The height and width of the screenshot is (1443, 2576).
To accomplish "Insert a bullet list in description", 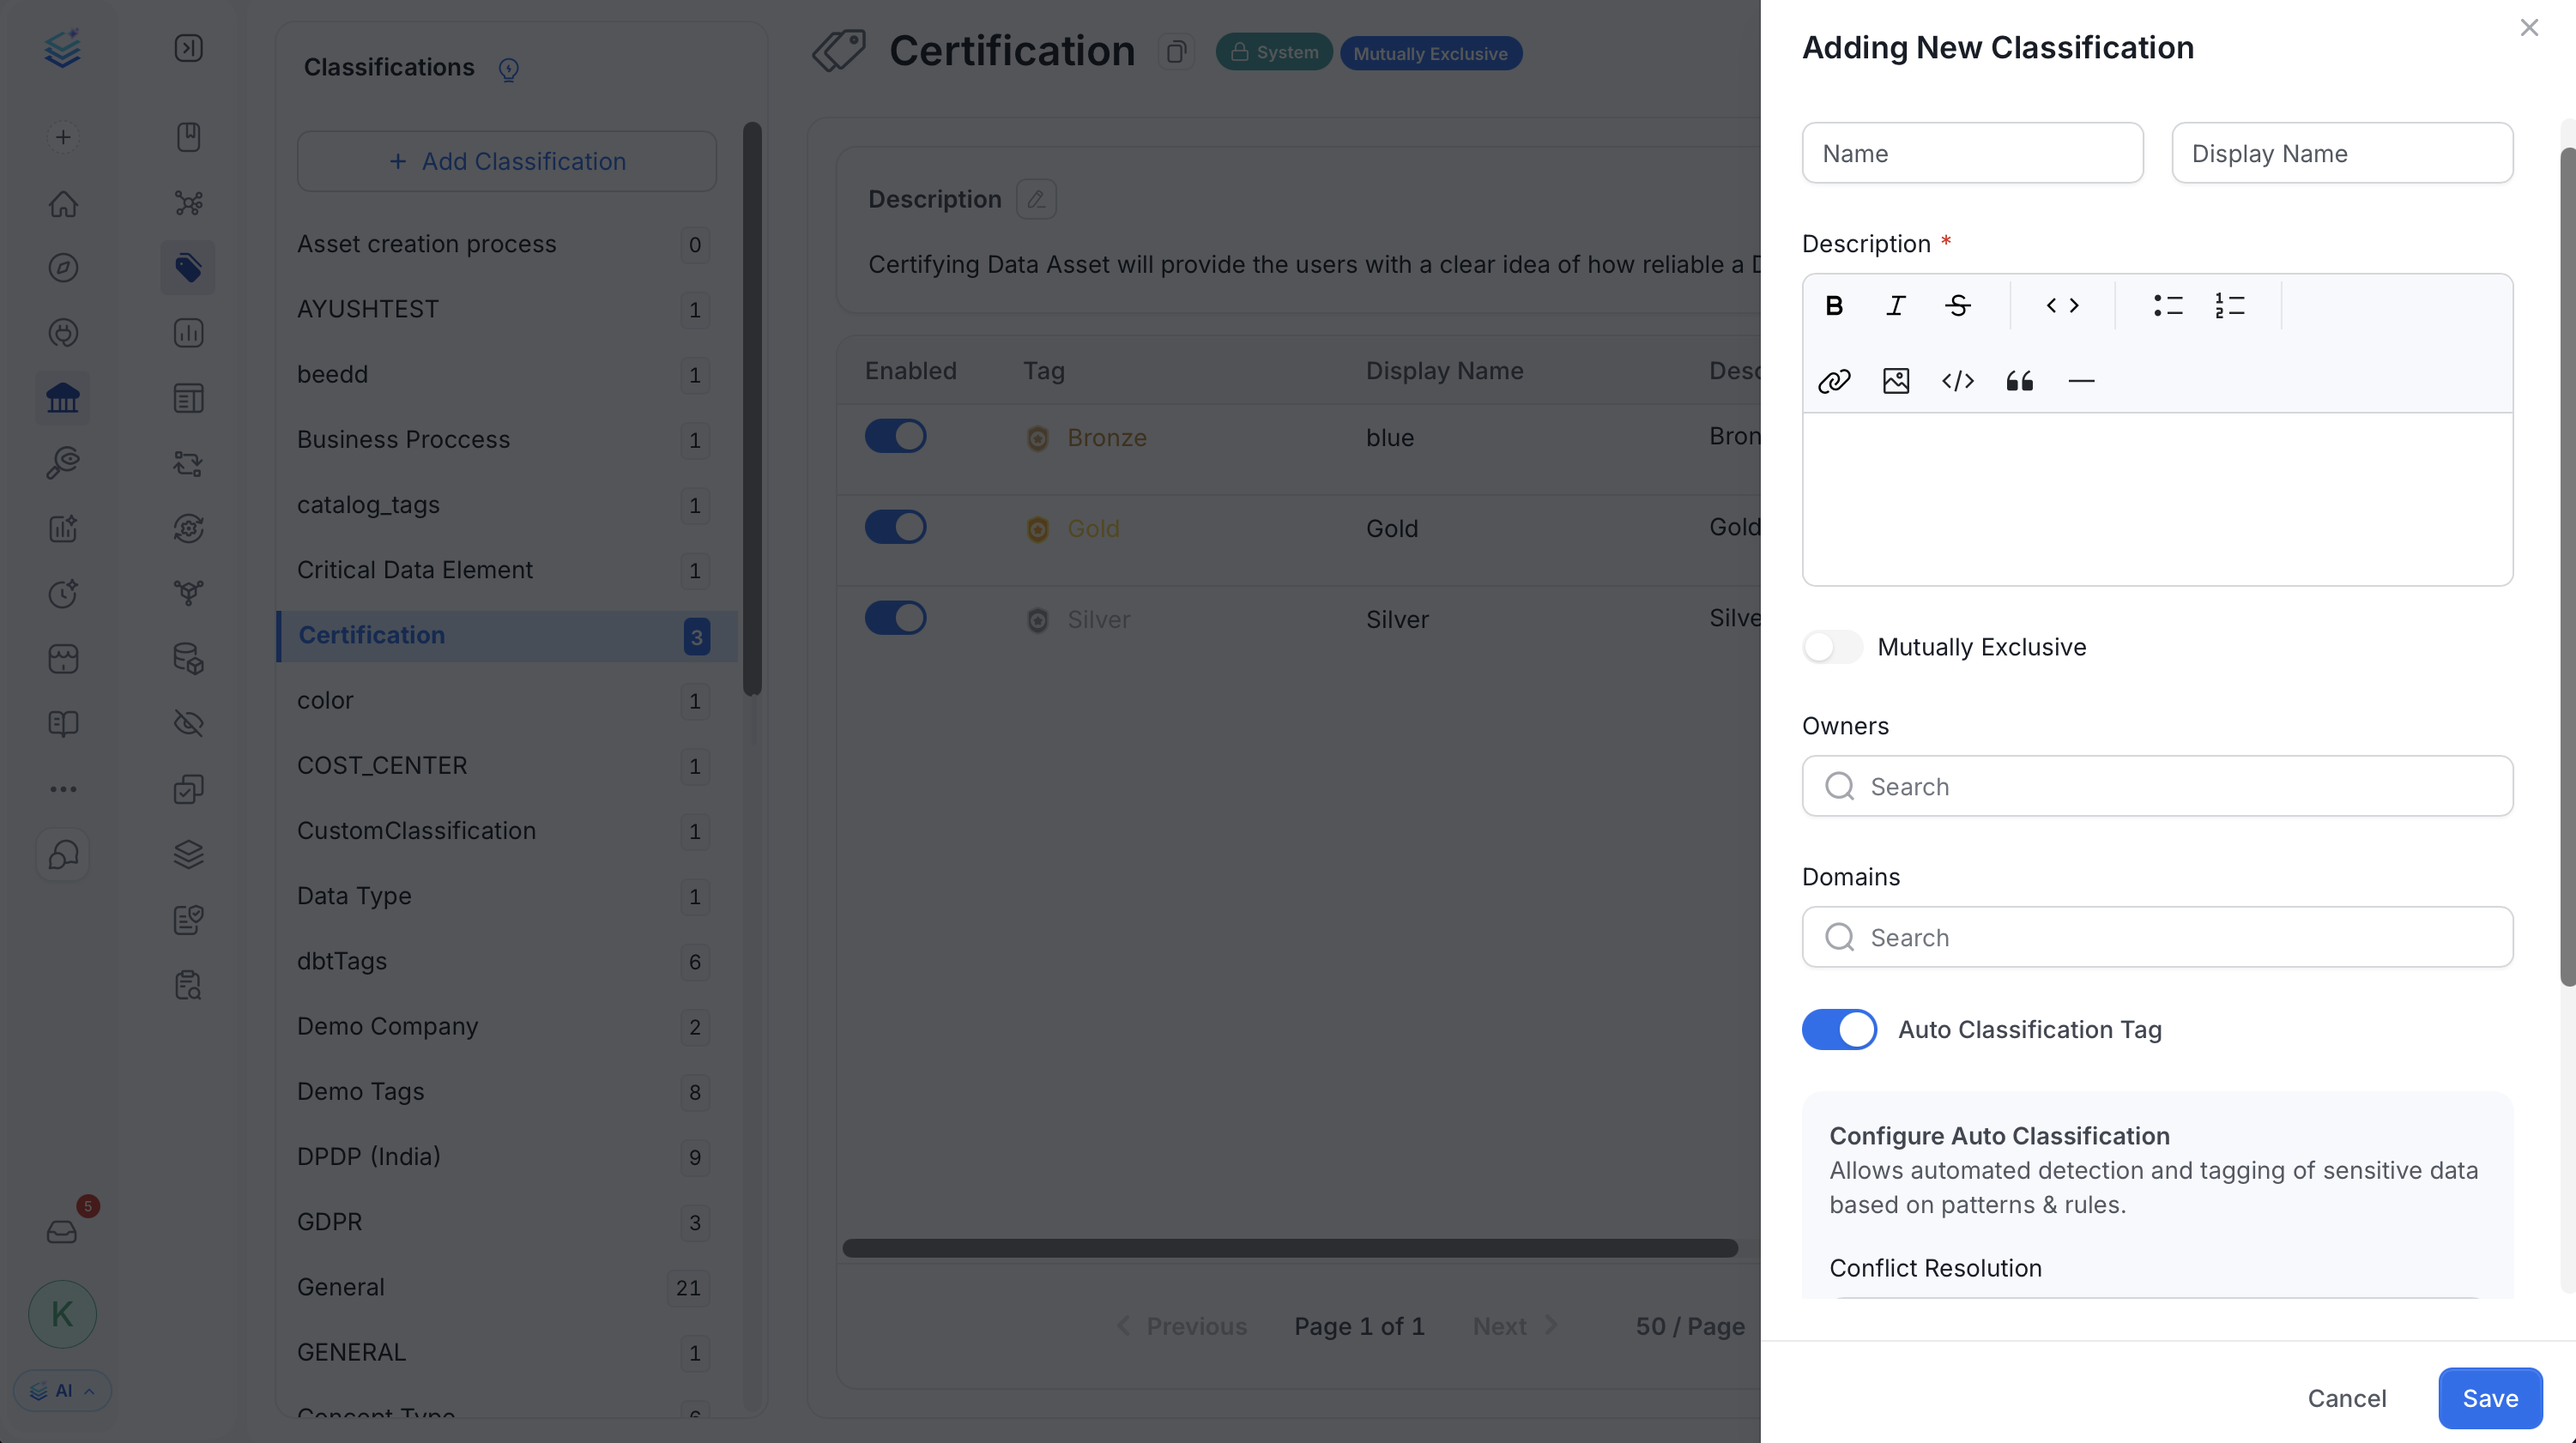I will (x=2167, y=306).
